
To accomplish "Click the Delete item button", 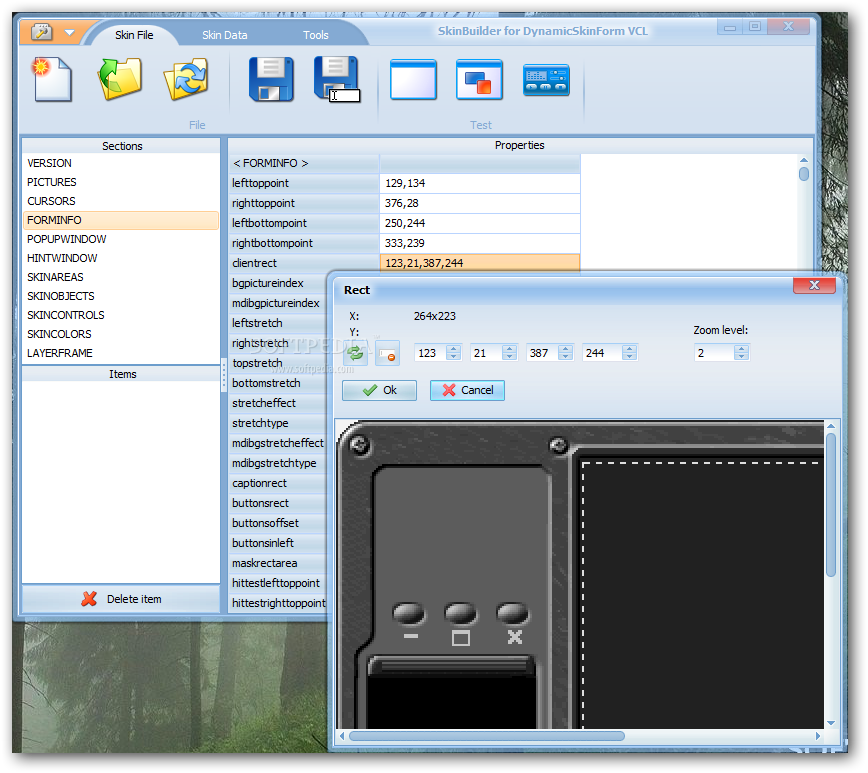I will point(121,599).
